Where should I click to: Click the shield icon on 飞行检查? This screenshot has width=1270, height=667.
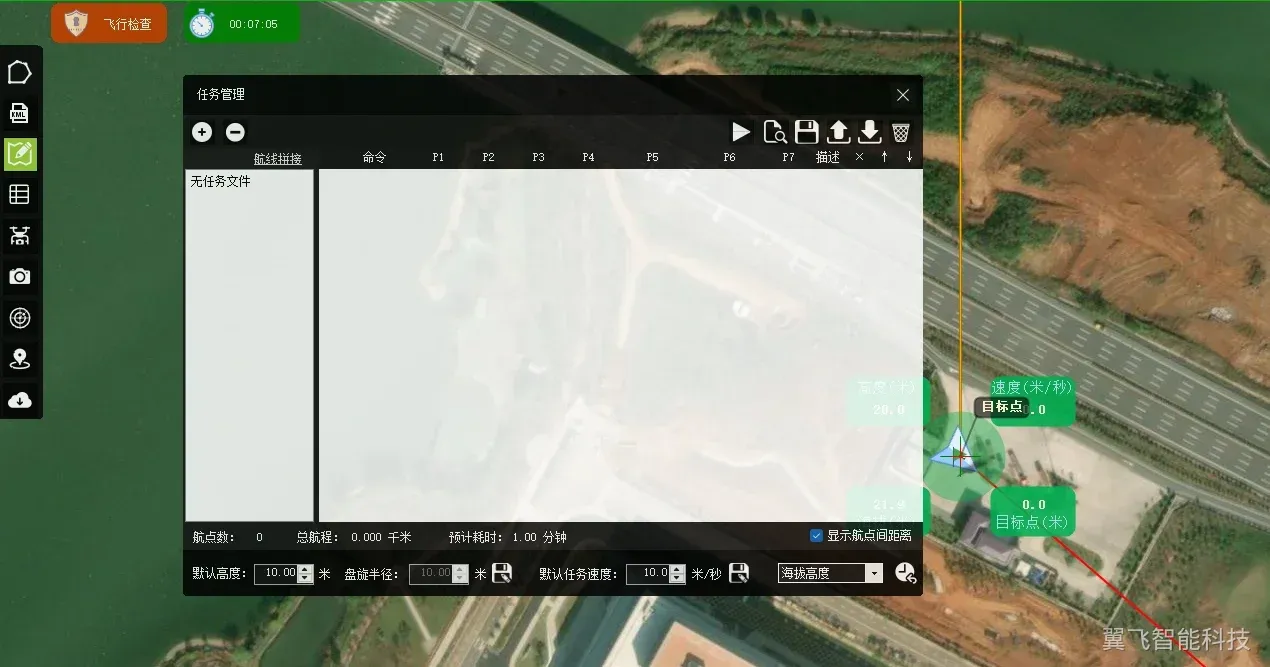76,23
